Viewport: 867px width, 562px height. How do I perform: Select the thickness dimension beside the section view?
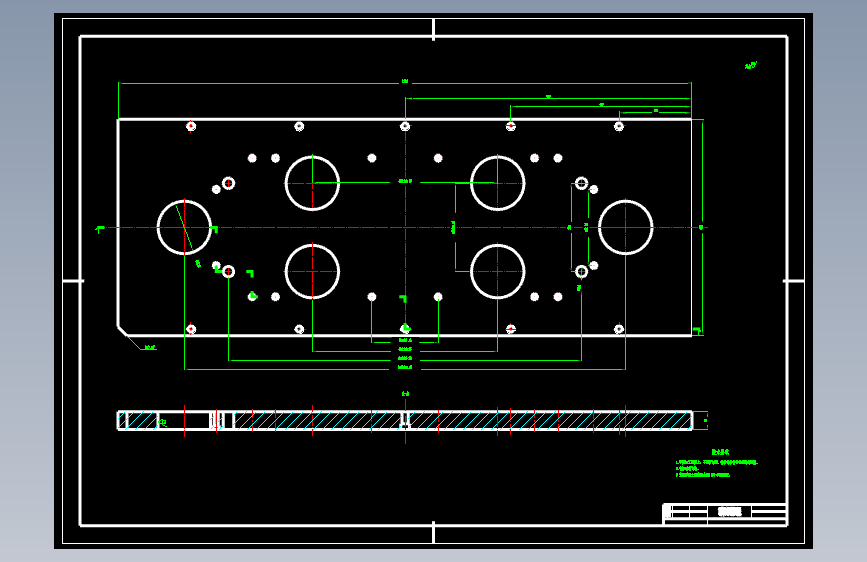tap(705, 420)
